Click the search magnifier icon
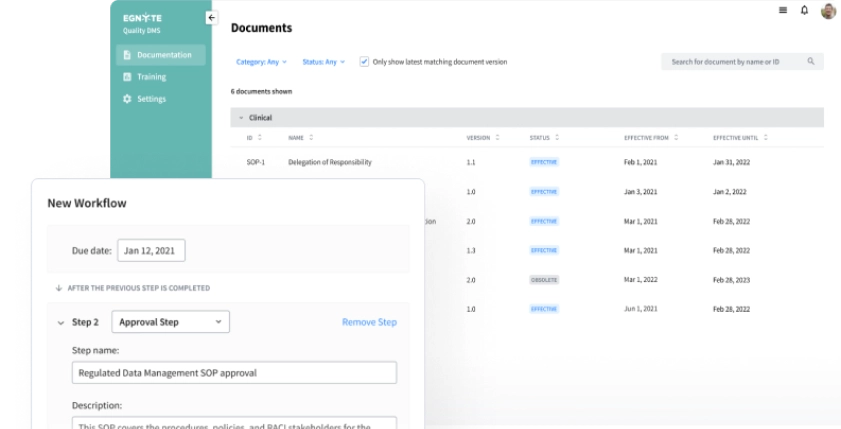This screenshot has height=429, width=841. click(811, 62)
